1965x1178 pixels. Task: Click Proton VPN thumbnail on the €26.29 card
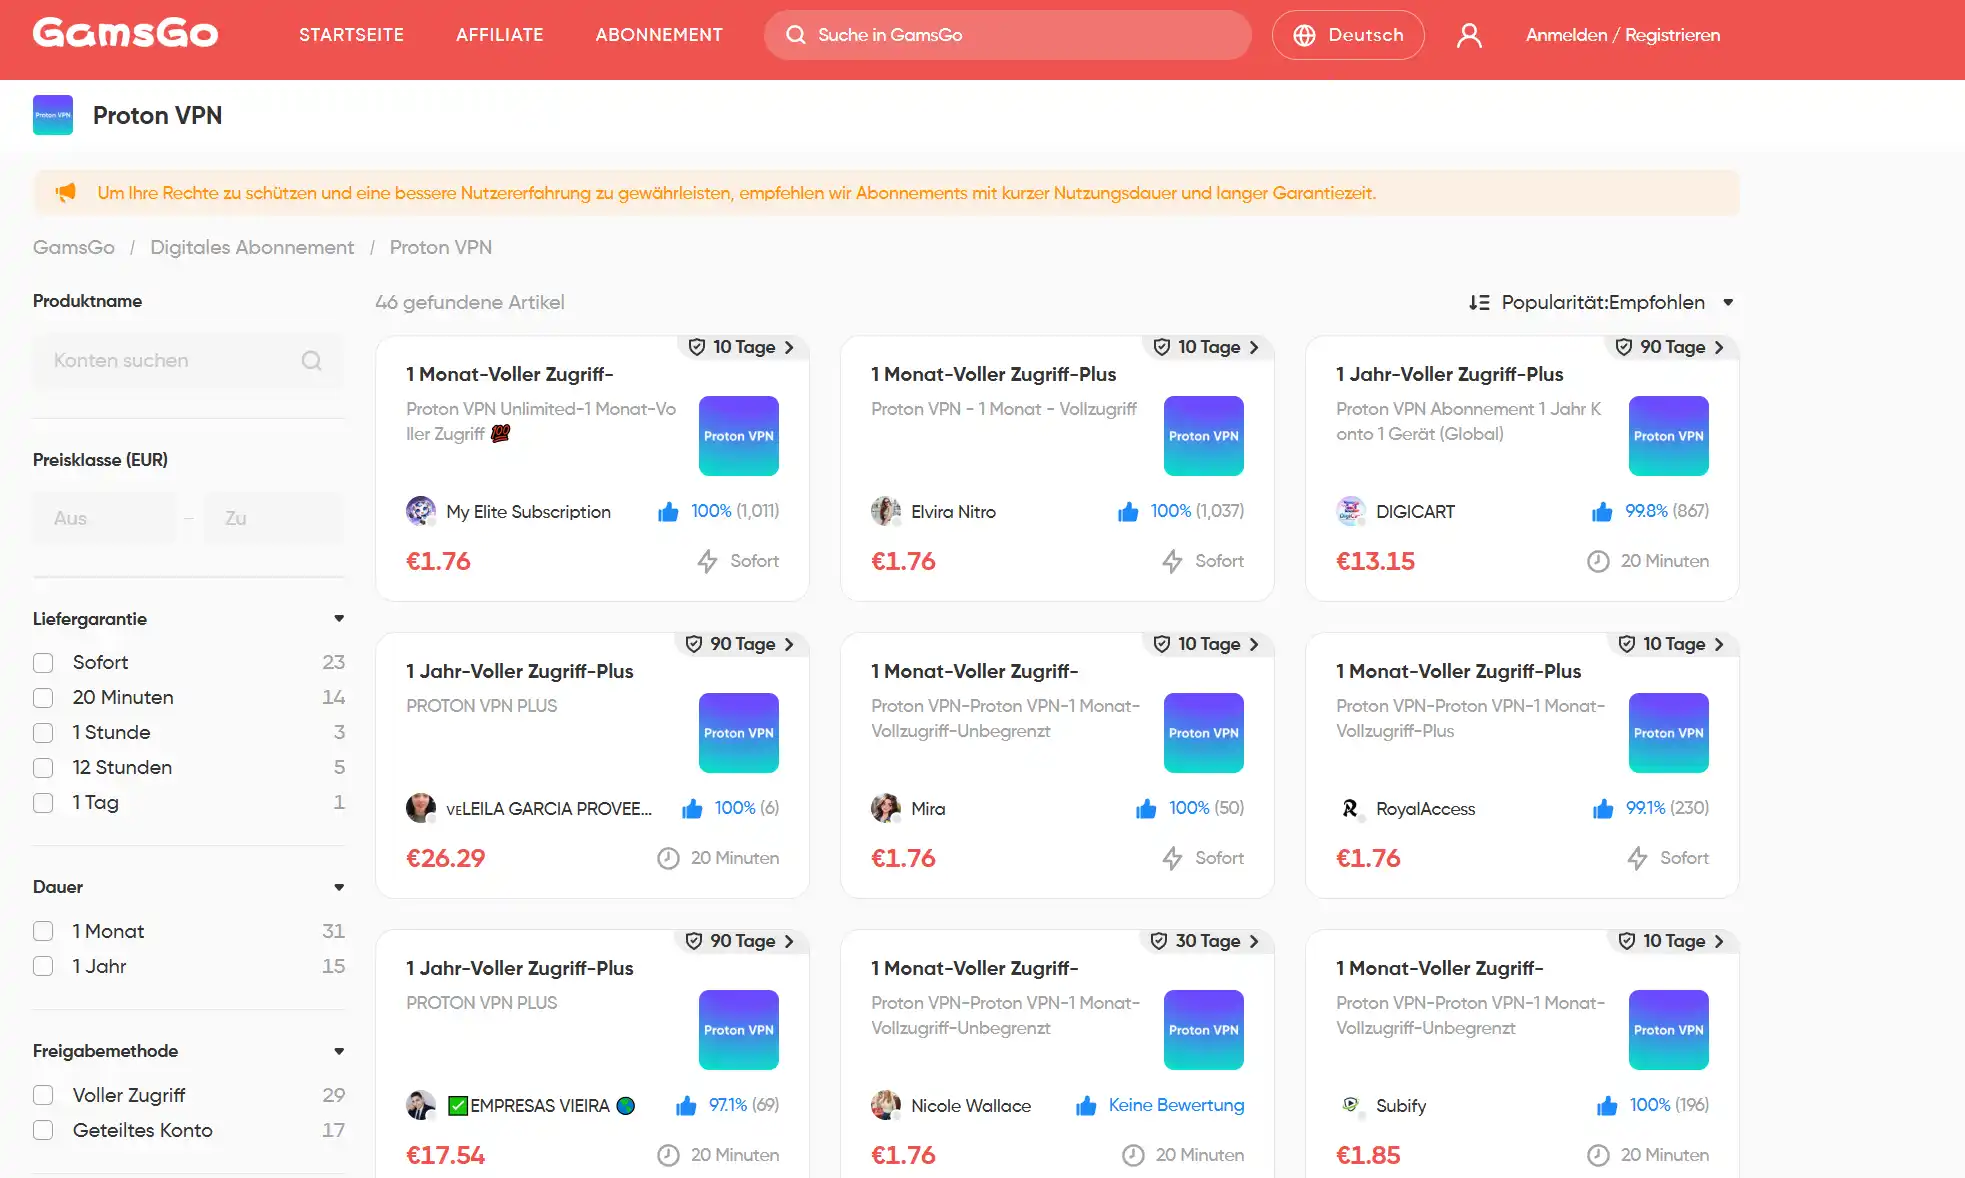point(739,733)
